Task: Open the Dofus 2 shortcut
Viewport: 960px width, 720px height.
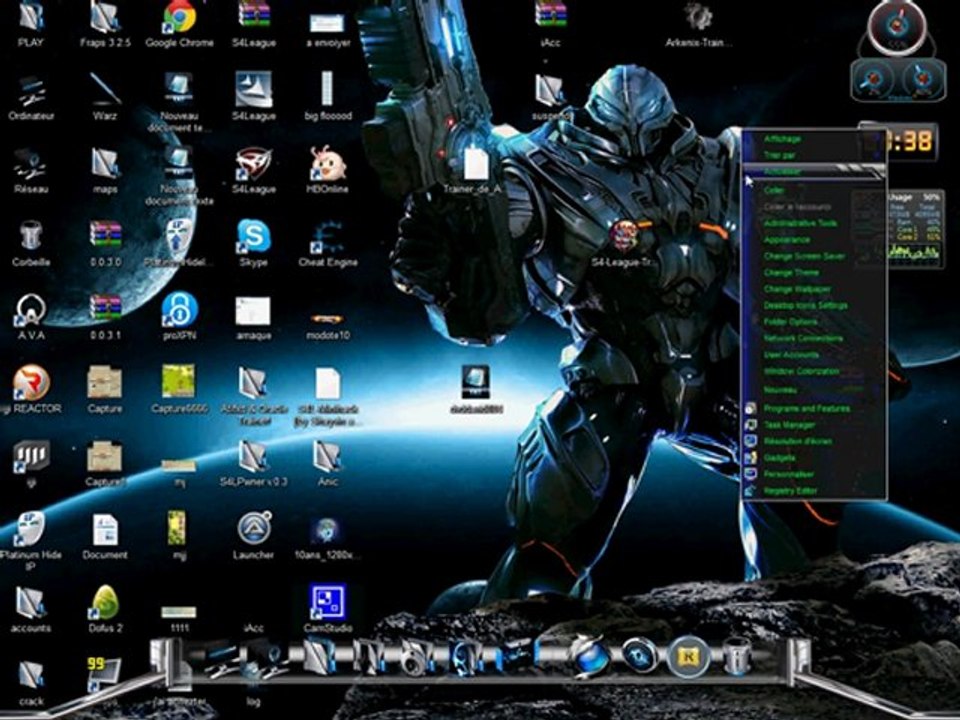Action: pos(105,608)
